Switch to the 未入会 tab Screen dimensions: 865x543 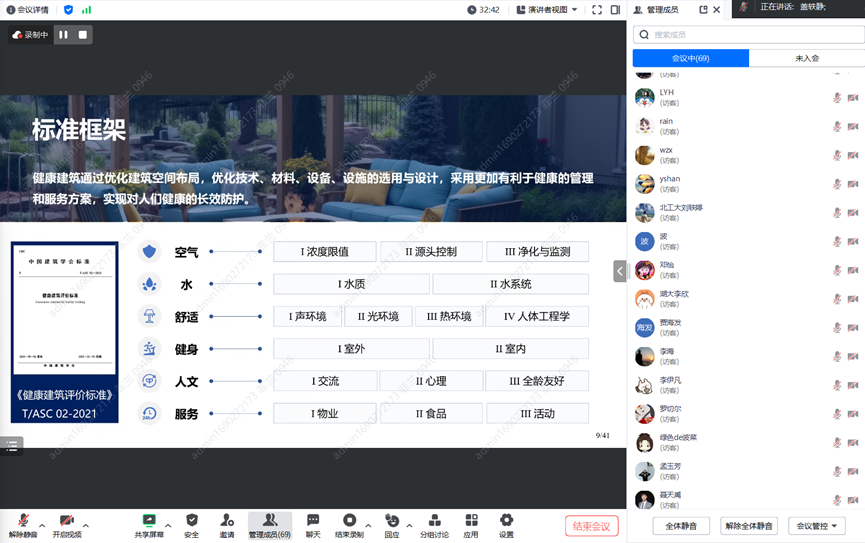coord(806,59)
